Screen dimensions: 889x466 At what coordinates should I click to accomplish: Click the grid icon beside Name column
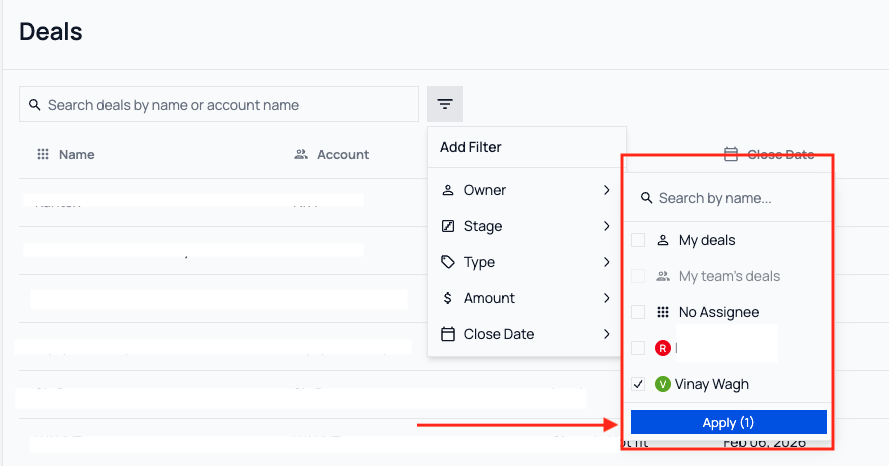coord(43,154)
